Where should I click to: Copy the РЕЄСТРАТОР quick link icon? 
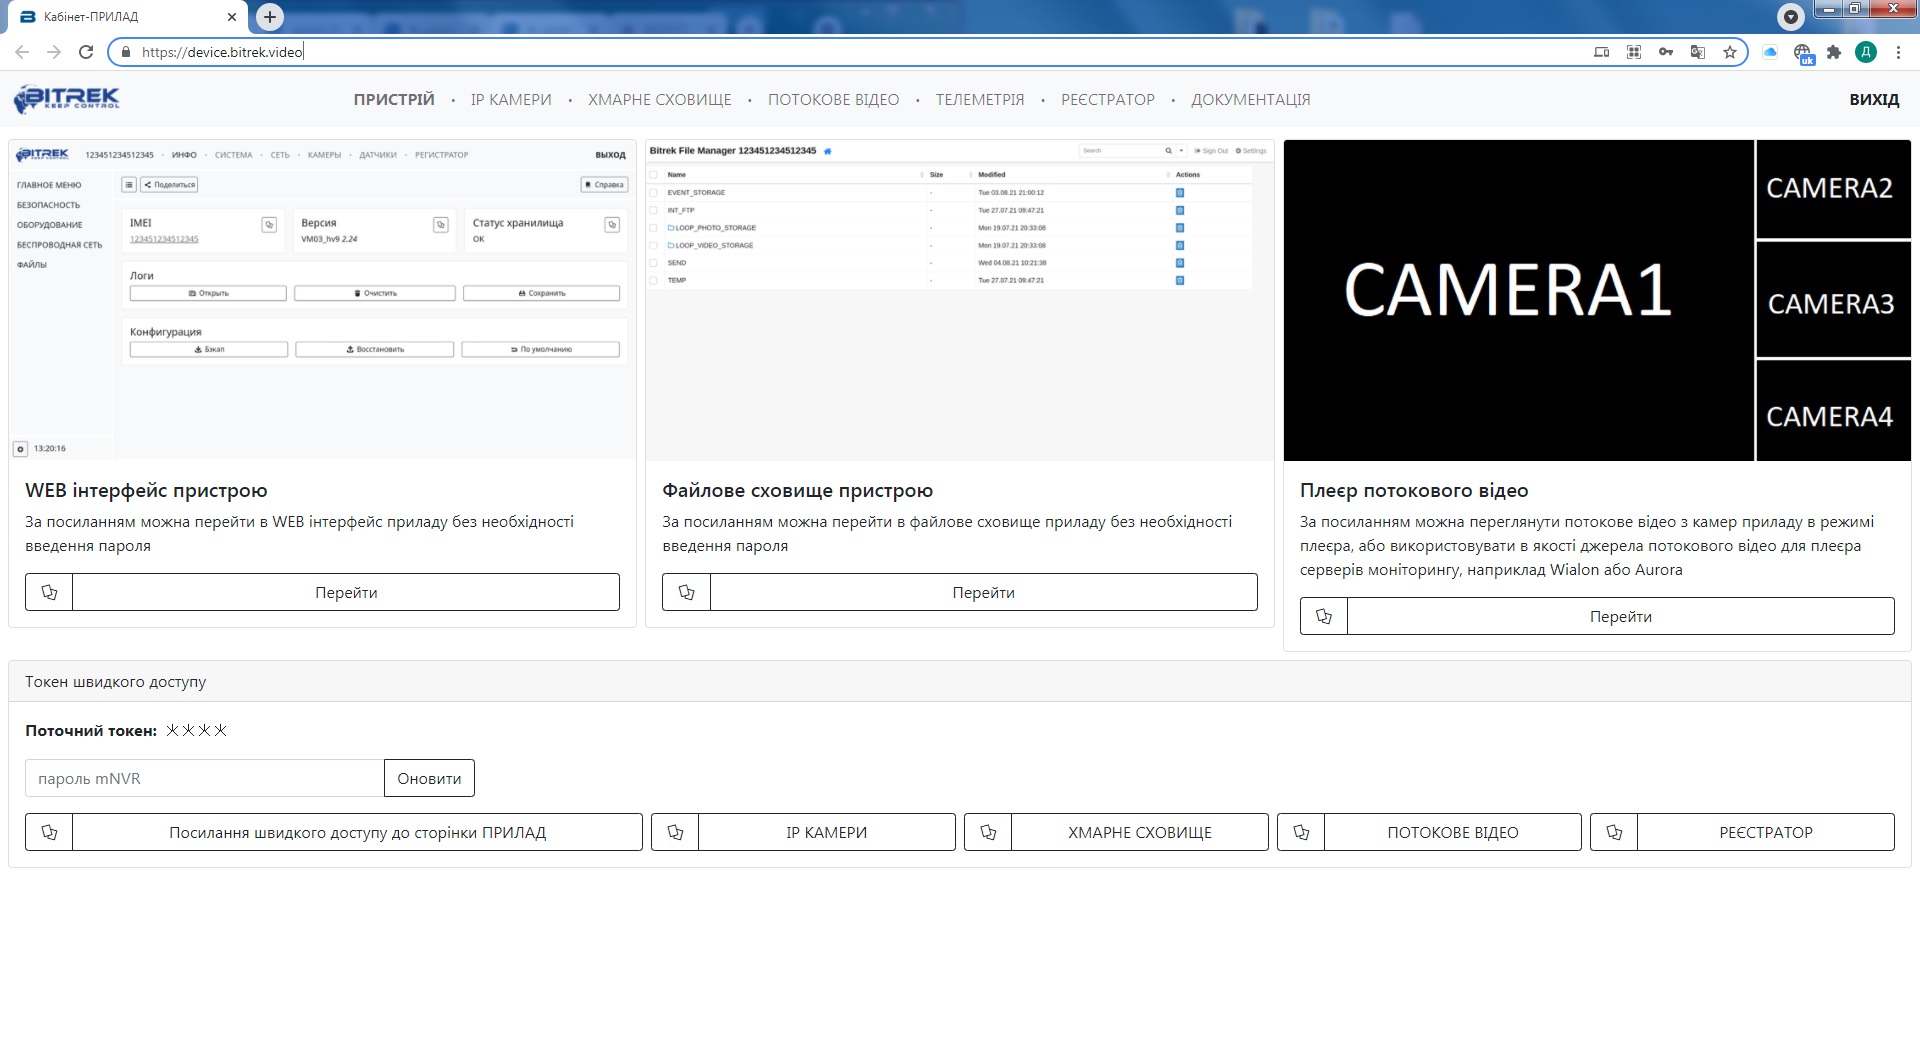click(x=1614, y=832)
